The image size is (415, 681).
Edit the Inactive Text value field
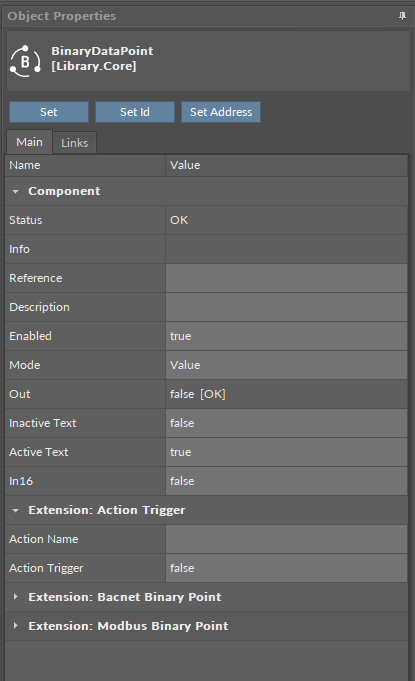[x=286, y=423]
